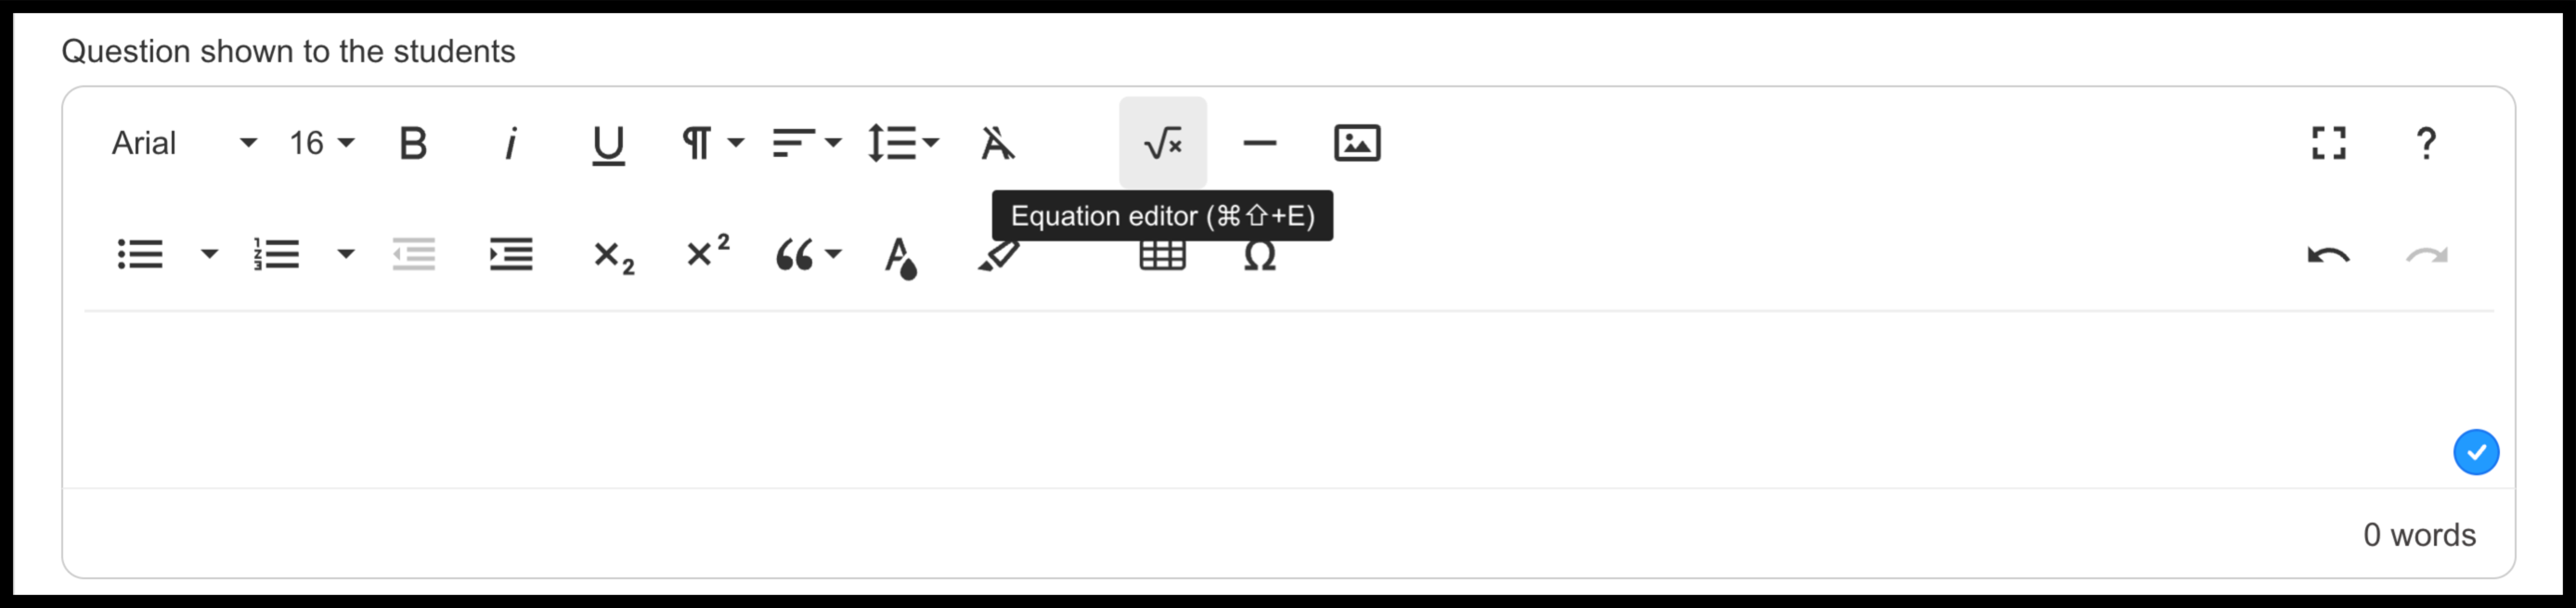The height and width of the screenshot is (608, 2576).
Task: Open the Equation editor
Action: pos(1162,143)
